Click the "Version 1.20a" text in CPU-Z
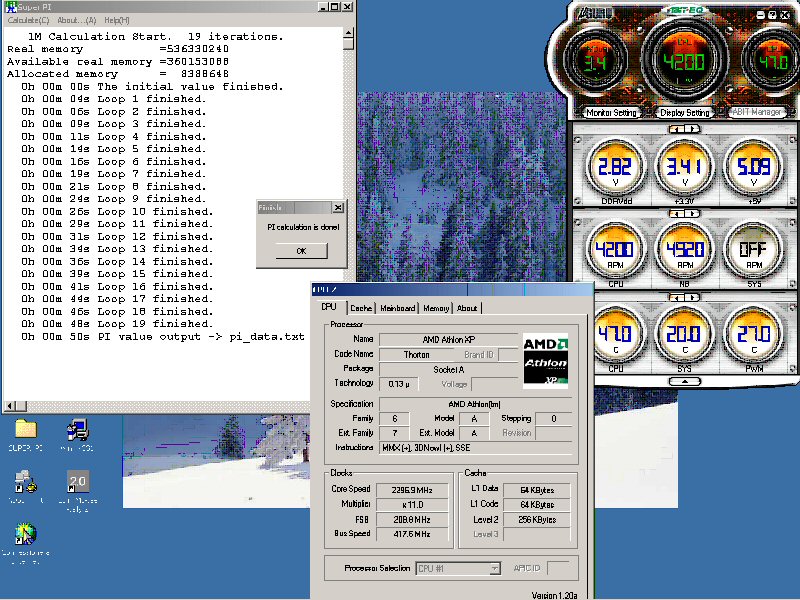The image size is (800, 600). 554,595
